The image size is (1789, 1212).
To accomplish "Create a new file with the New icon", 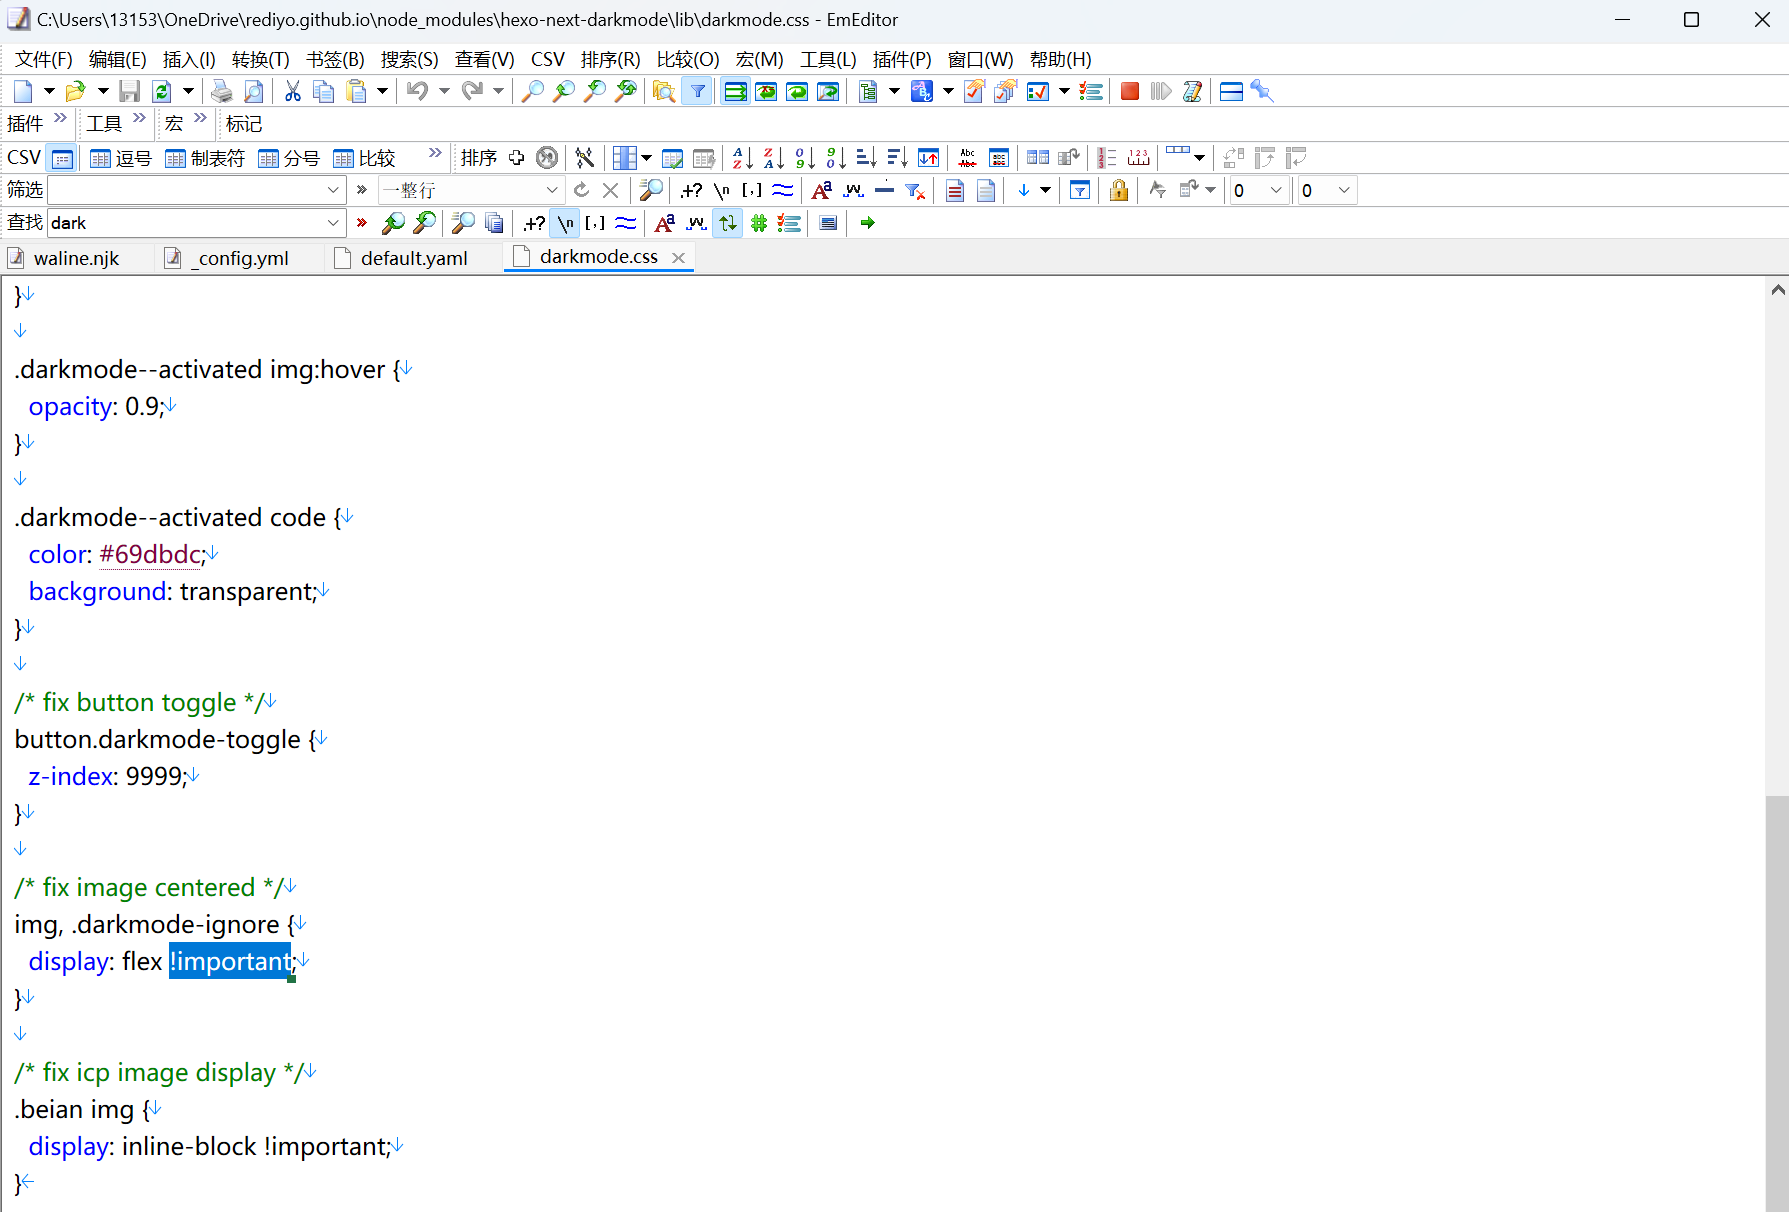I will click(23, 92).
